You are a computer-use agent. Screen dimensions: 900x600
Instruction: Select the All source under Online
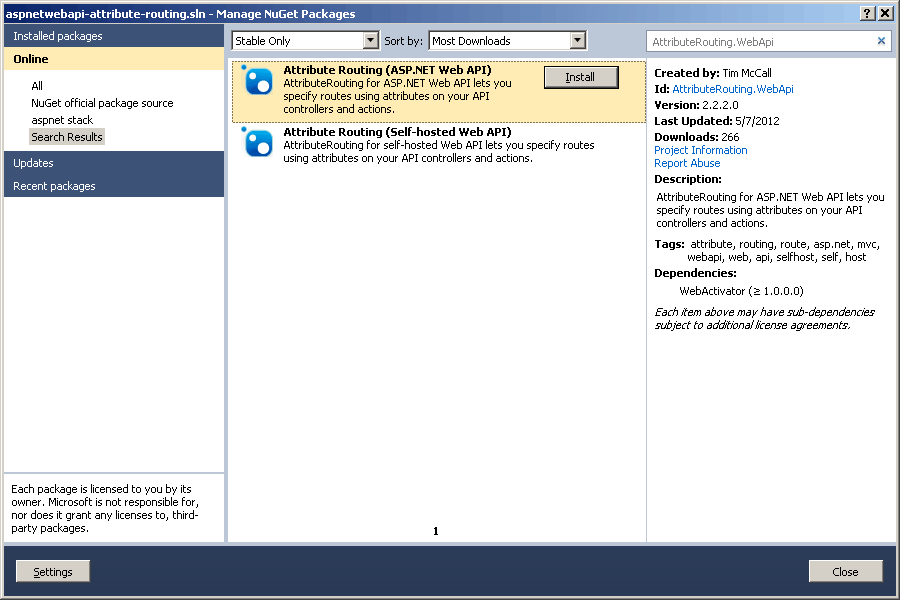37,86
